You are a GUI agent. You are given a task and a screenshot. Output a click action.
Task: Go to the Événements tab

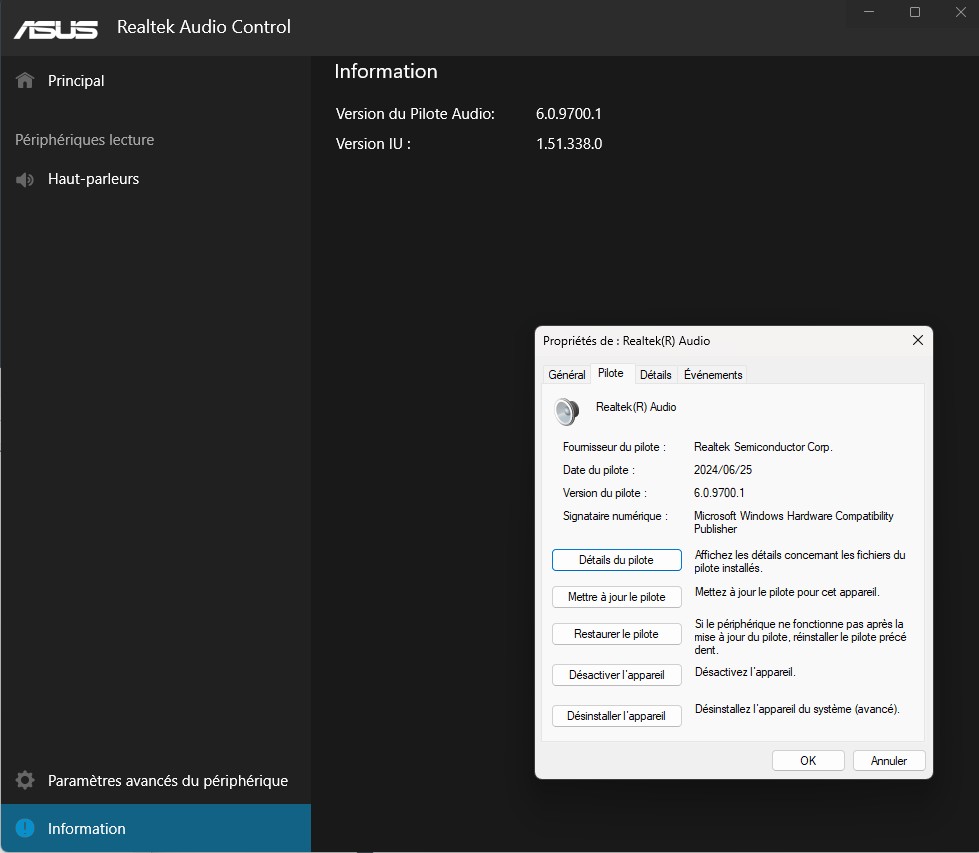coord(713,375)
